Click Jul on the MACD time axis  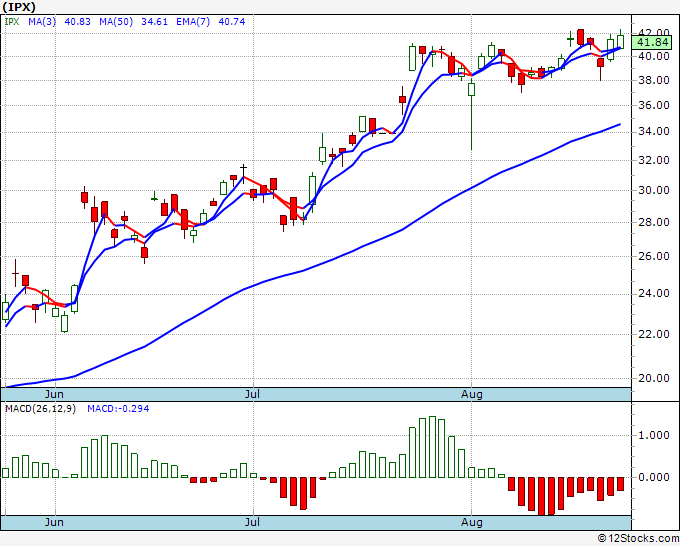[x=252, y=522]
